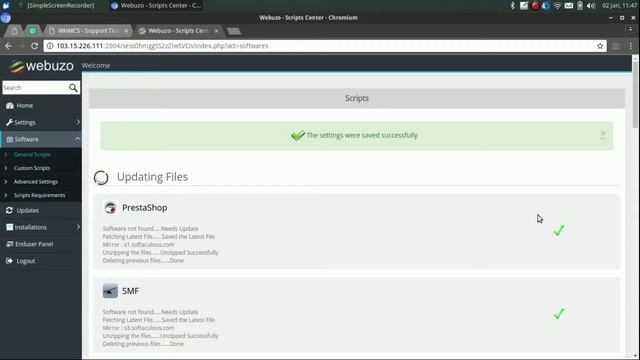The width and height of the screenshot is (640, 360).
Task: Click the PrestaShop script icon
Action: 110,207
